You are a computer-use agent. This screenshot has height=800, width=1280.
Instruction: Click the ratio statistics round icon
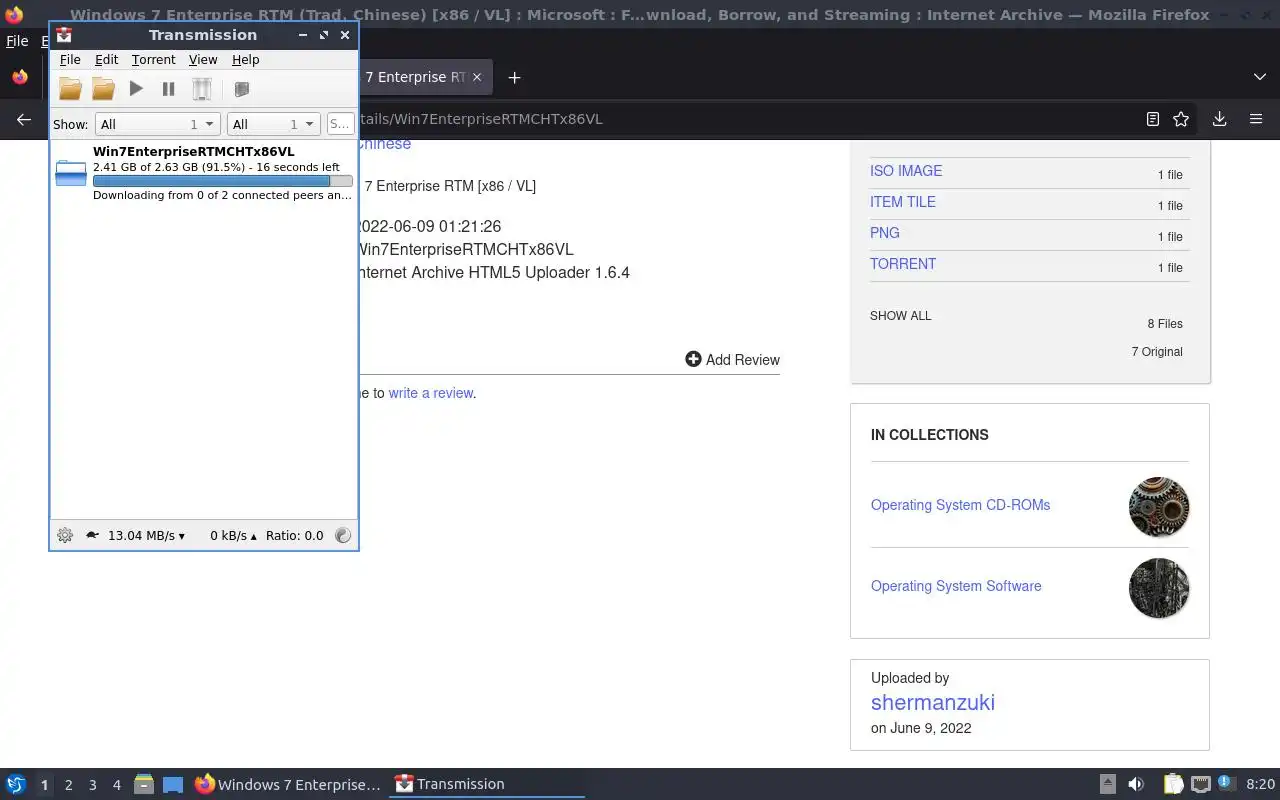pos(343,535)
